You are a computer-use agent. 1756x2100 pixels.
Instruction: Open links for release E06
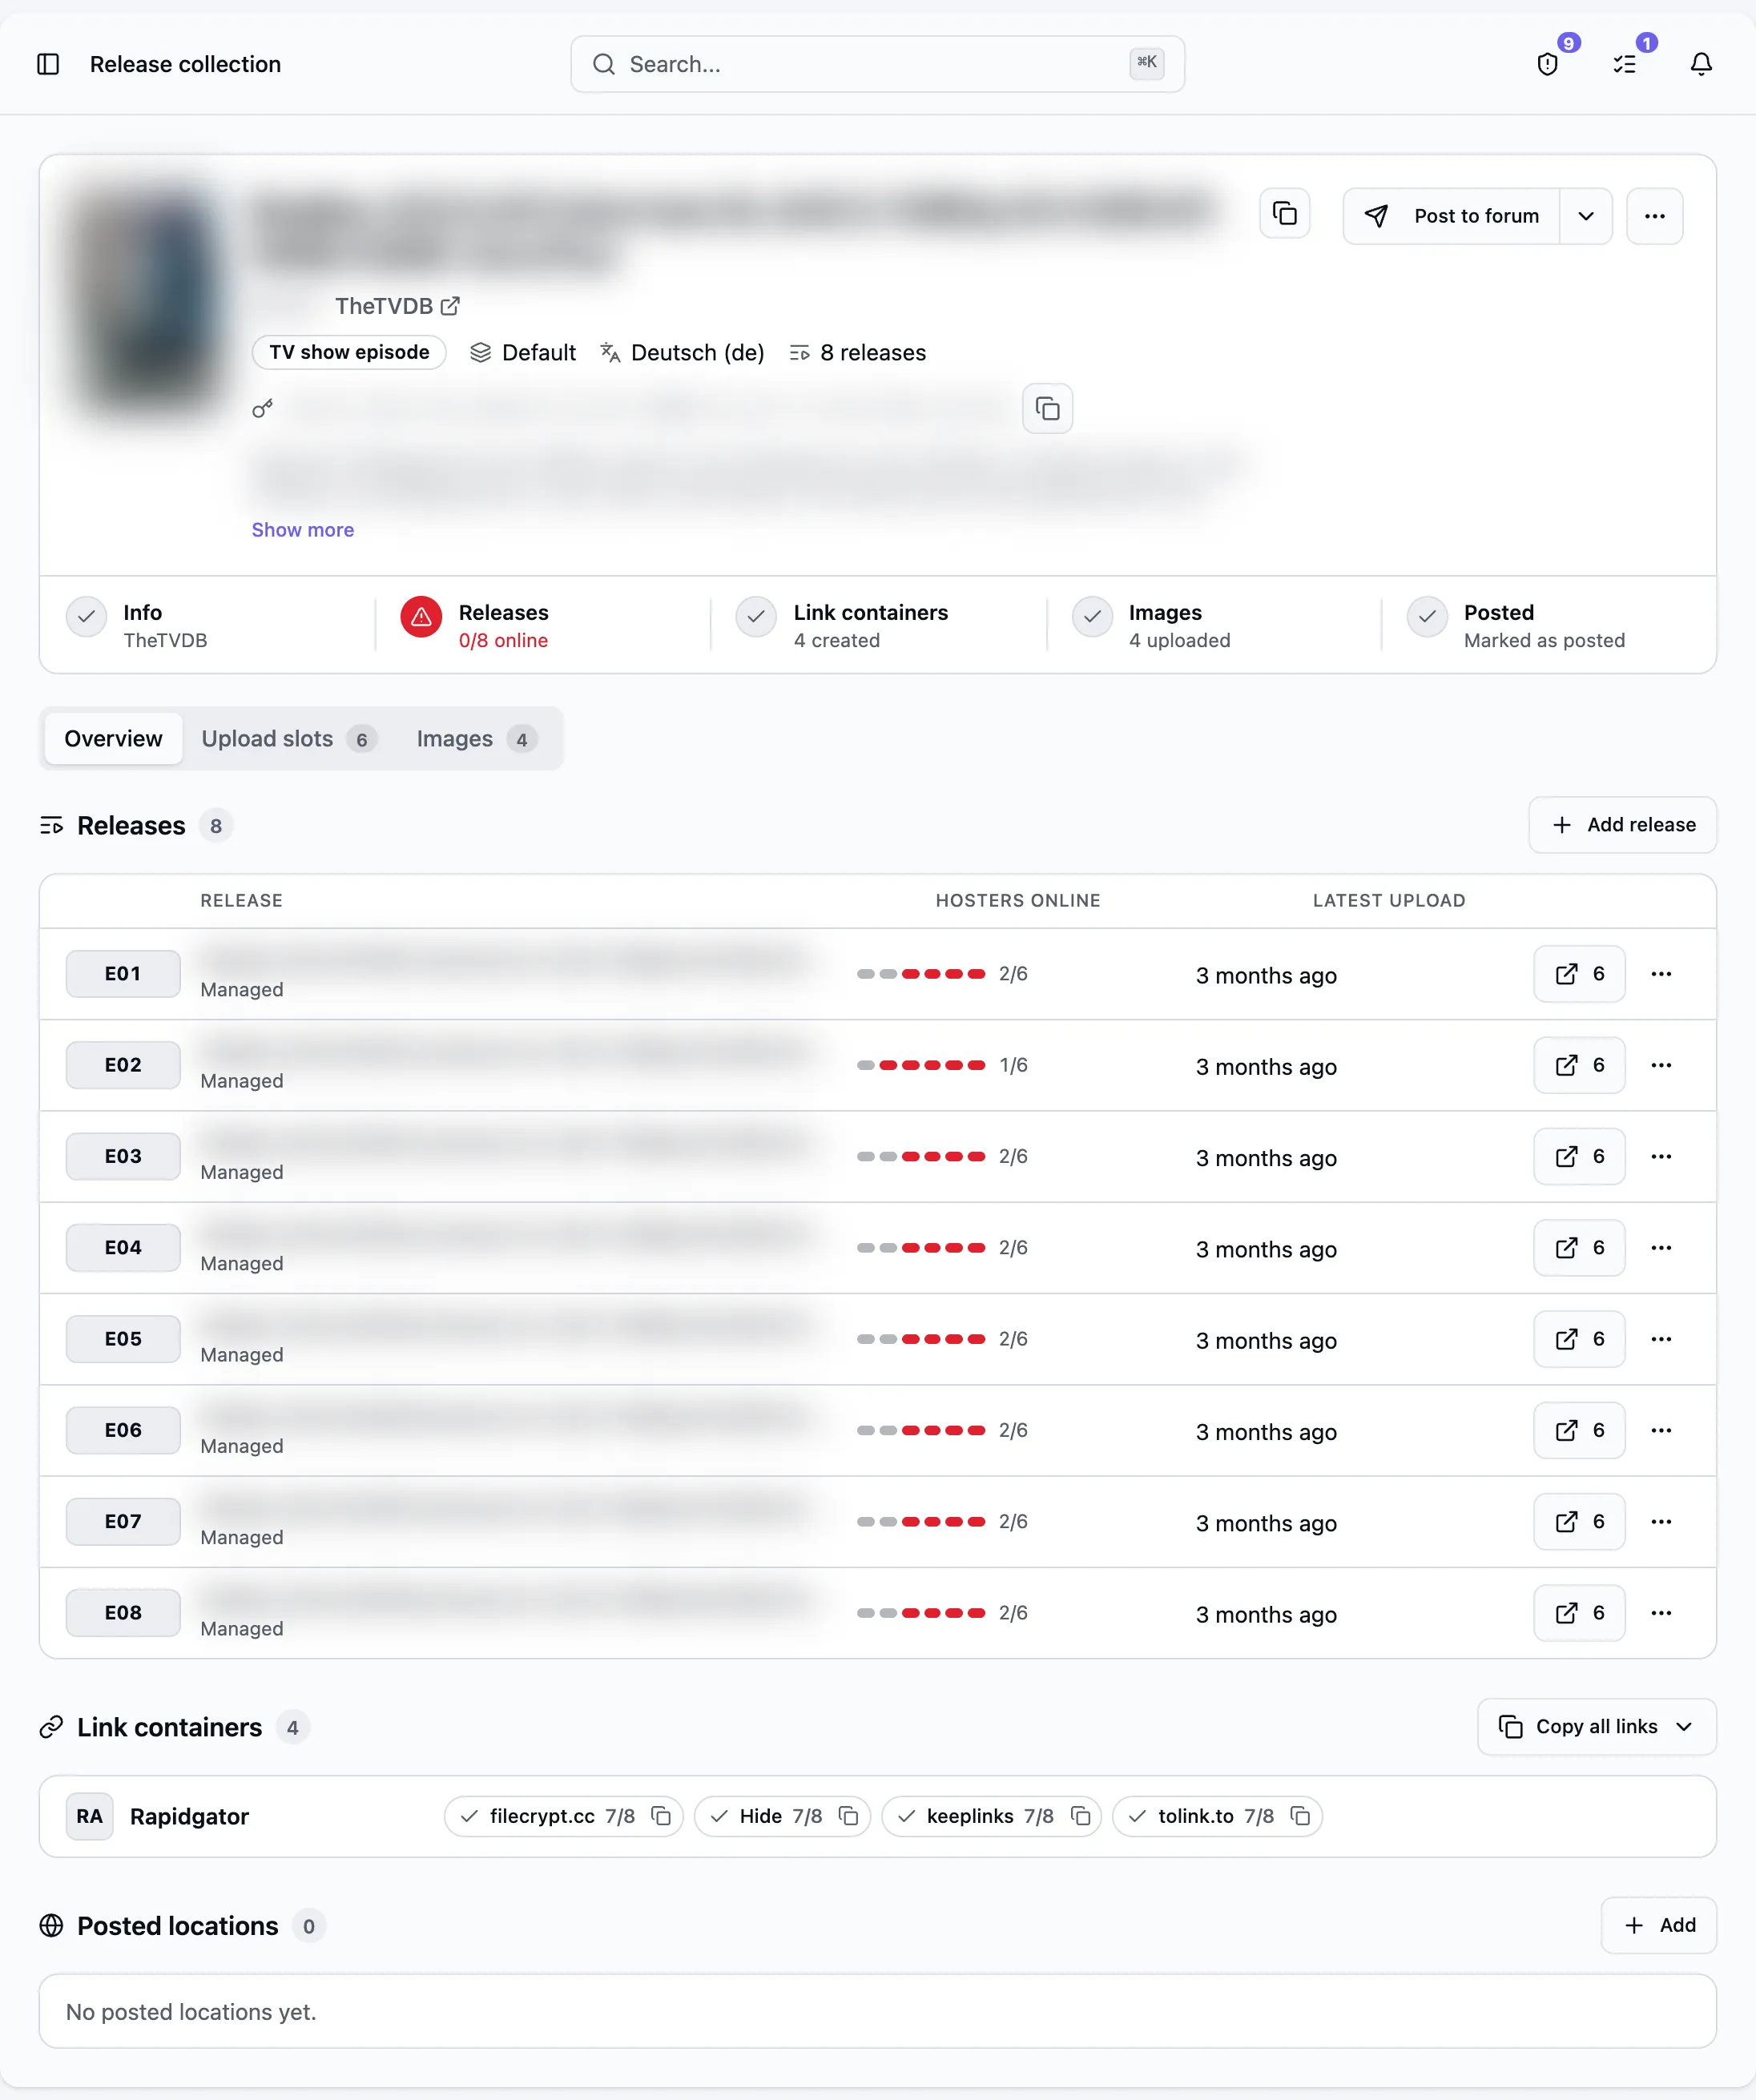point(1579,1430)
